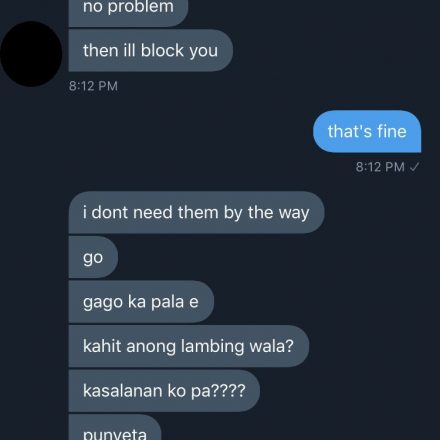This screenshot has width=440, height=440.
Task: Tap the word "fine" in blue bubble
Action: [392, 131]
